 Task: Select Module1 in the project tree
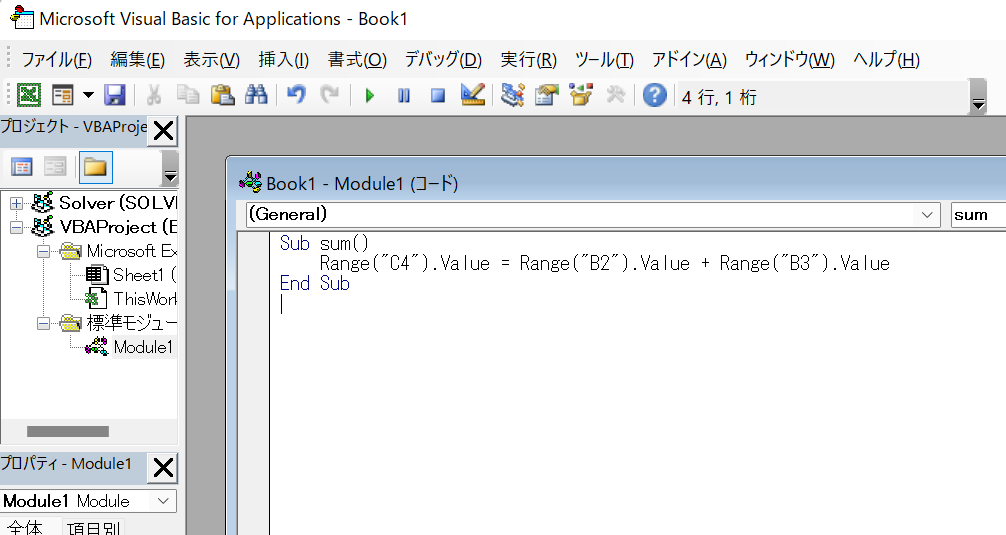[143, 347]
